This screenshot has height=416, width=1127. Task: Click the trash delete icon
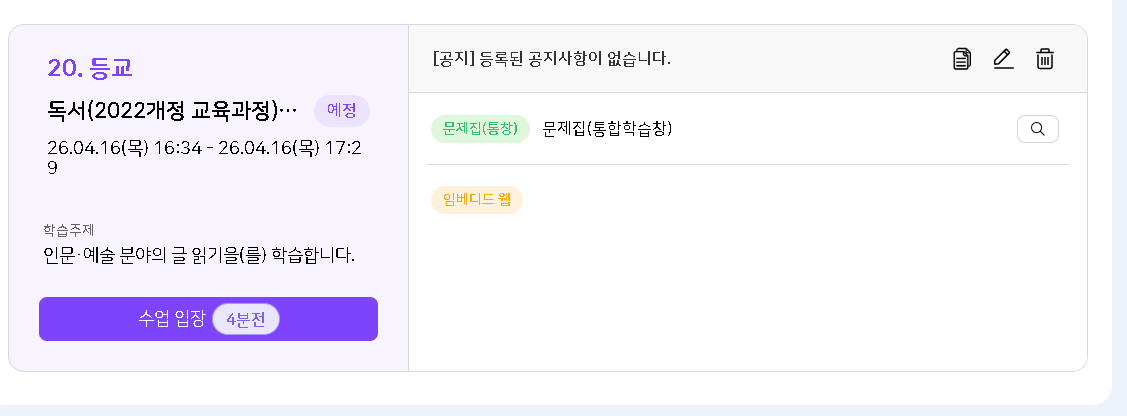1045,59
